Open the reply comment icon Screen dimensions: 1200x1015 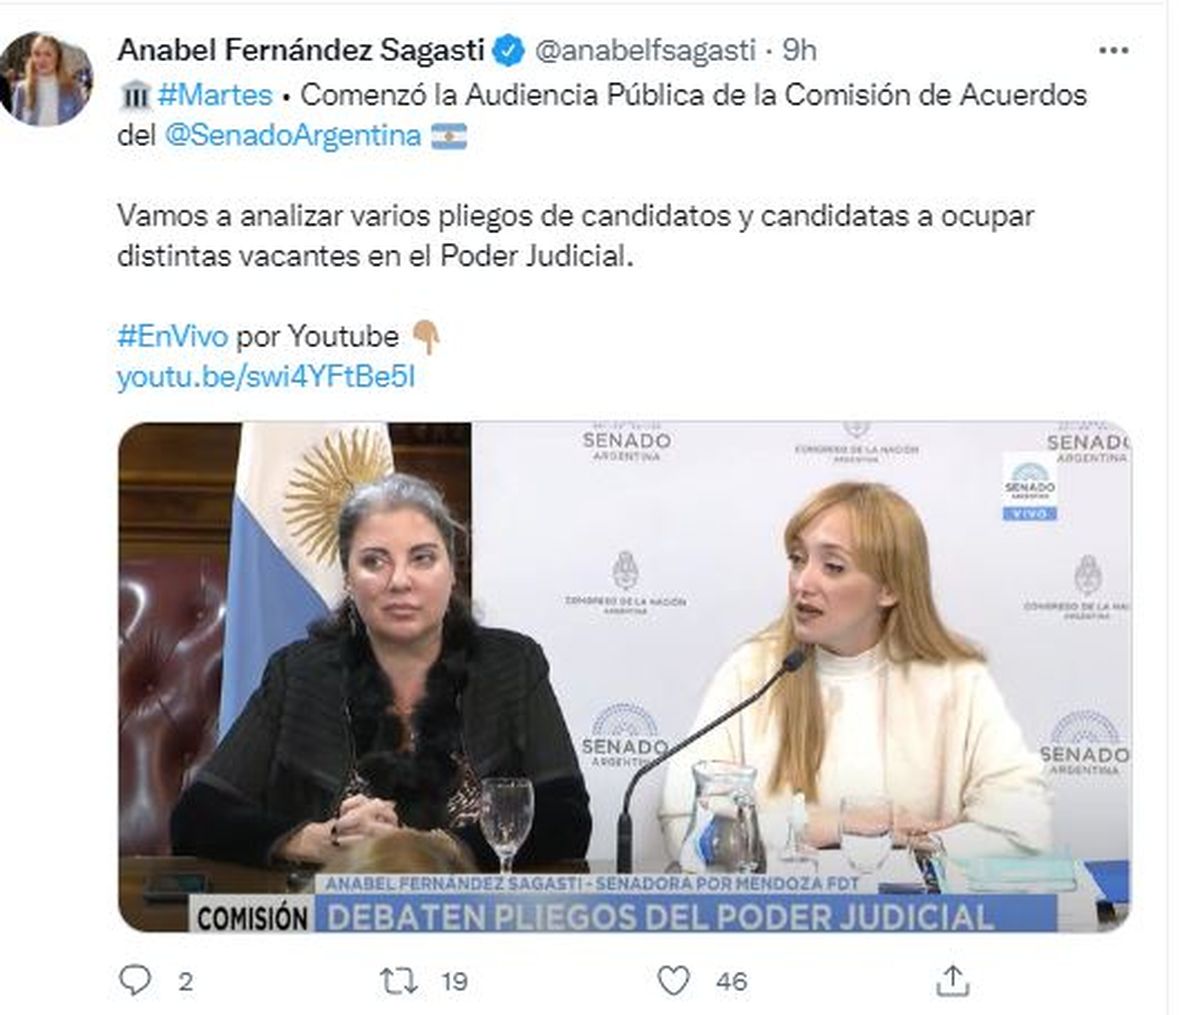(x=134, y=980)
